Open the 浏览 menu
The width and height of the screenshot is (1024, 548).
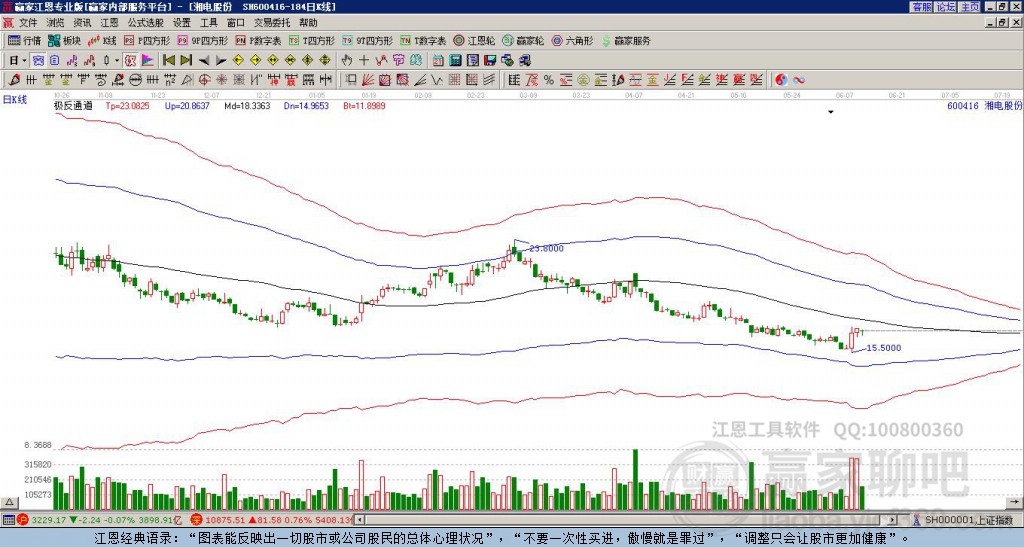coord(56,23)
